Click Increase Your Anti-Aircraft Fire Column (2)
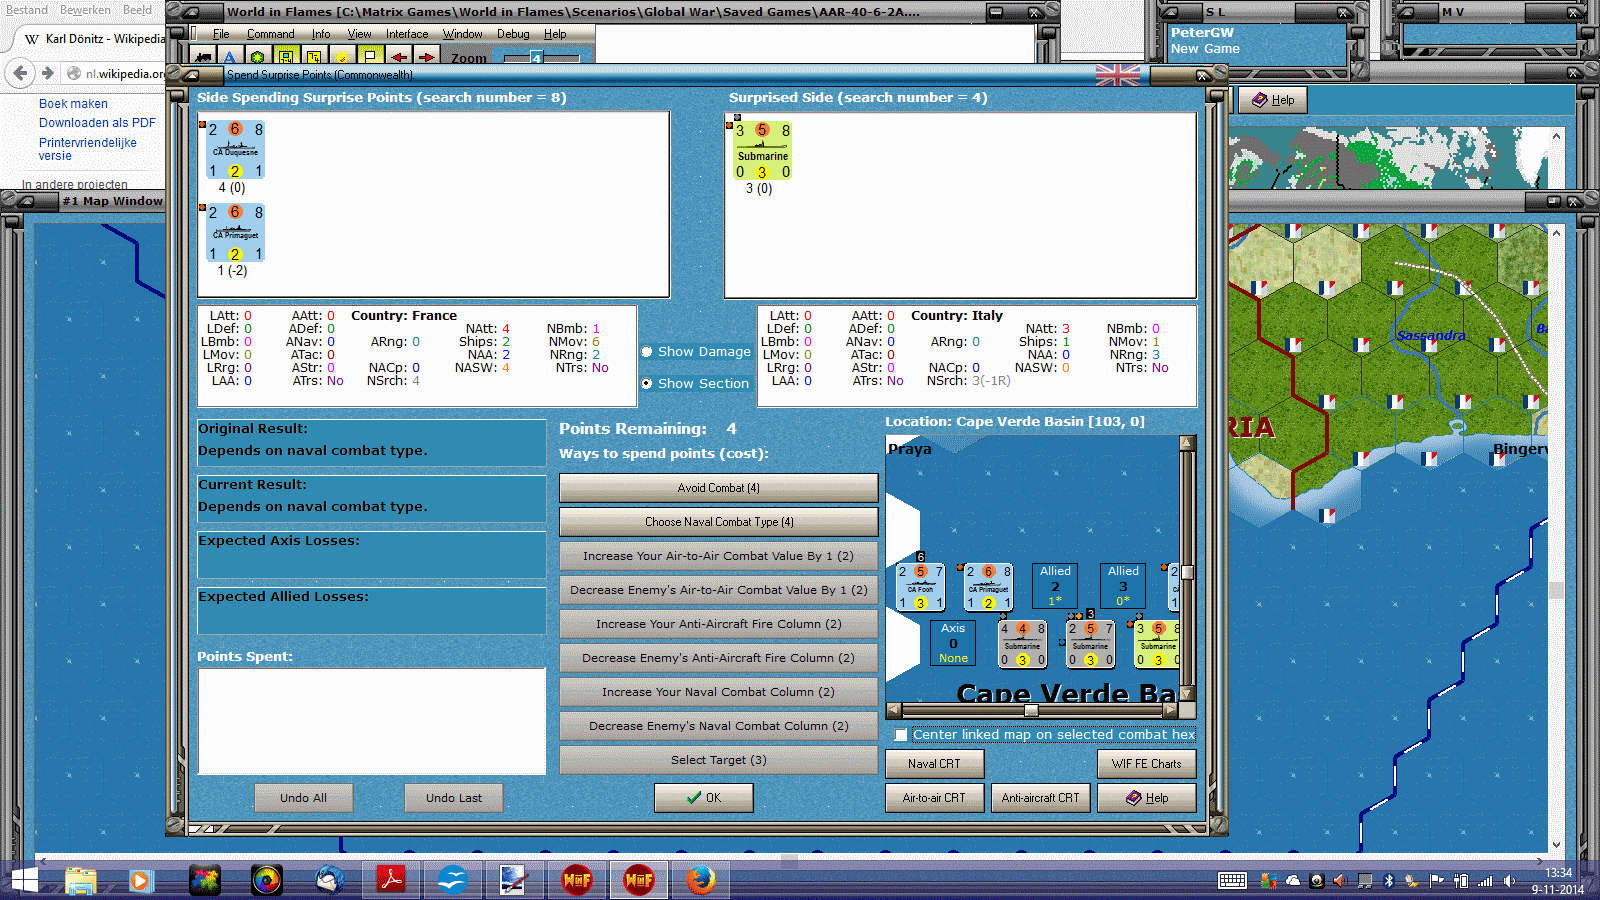The image size is (1600, 900). click(x=718, y=624)
